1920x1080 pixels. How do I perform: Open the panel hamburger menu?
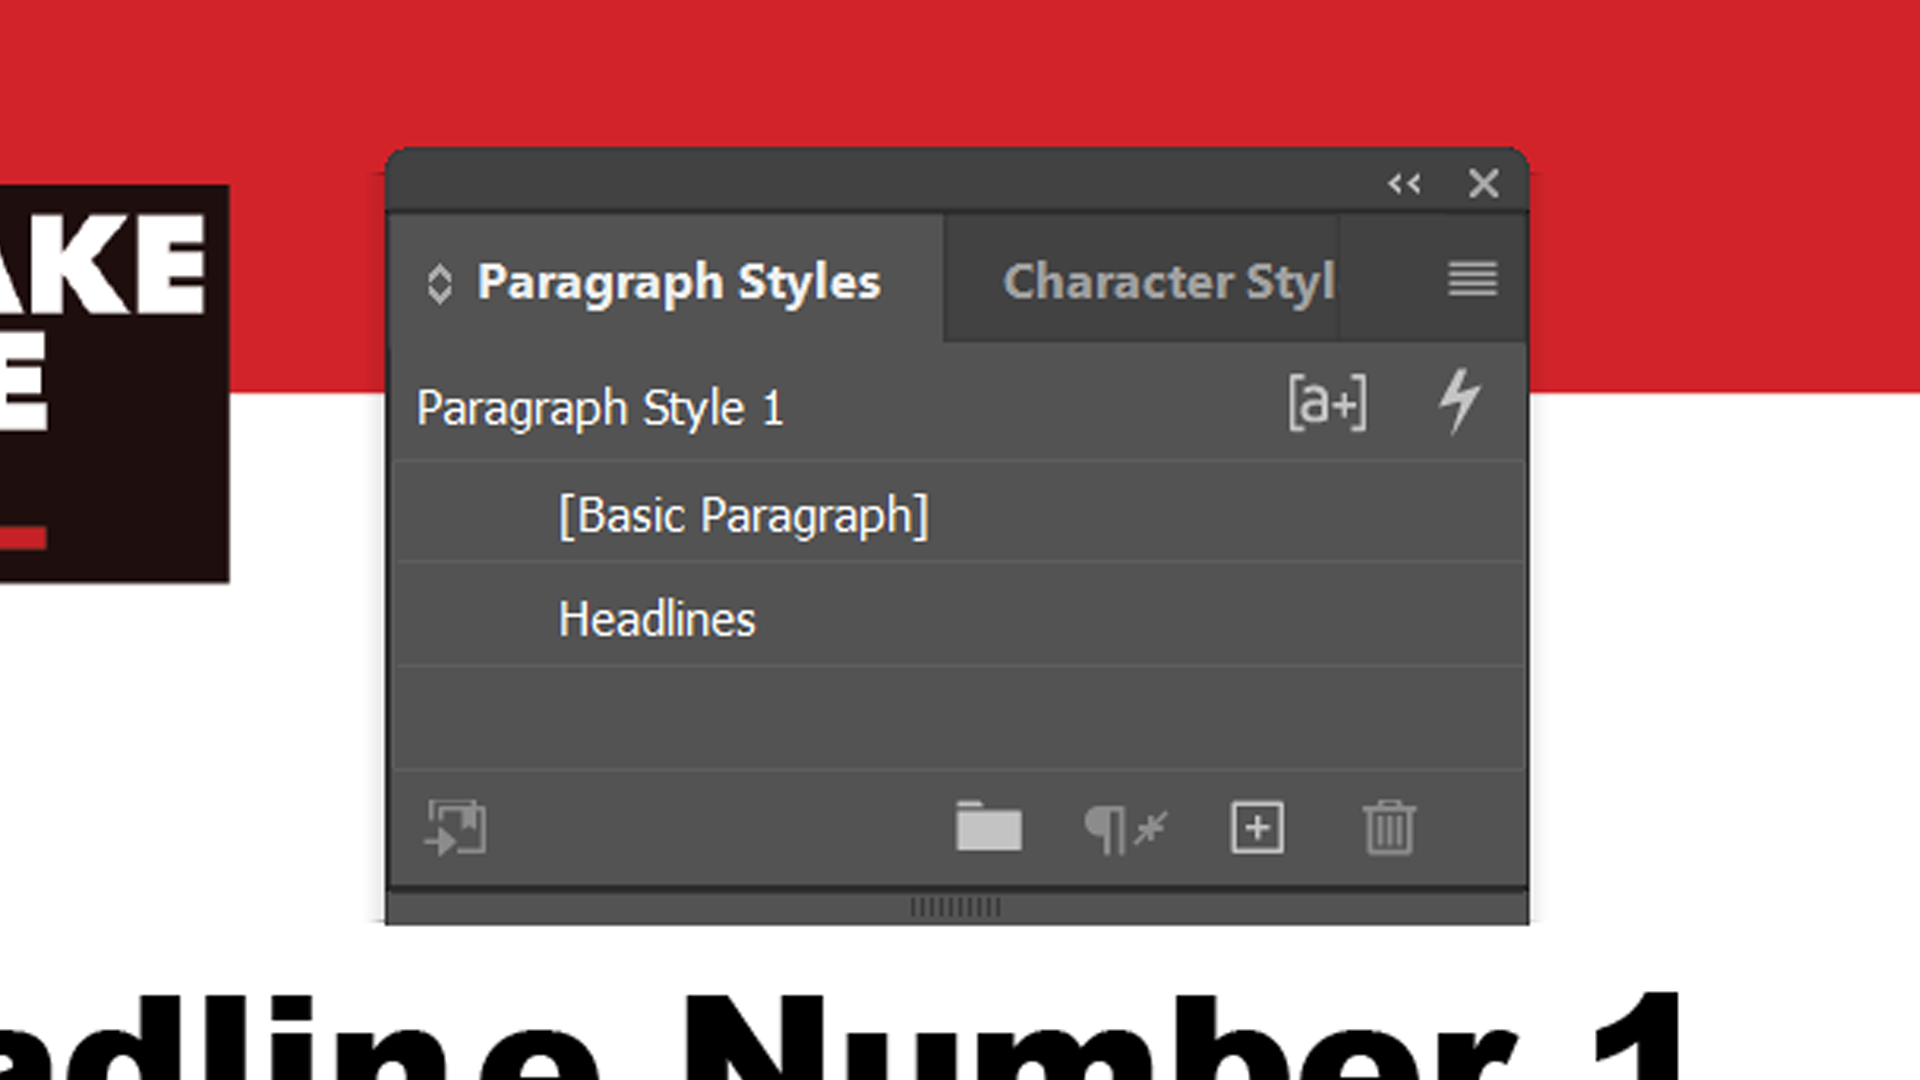click(x=1472, y=279)
